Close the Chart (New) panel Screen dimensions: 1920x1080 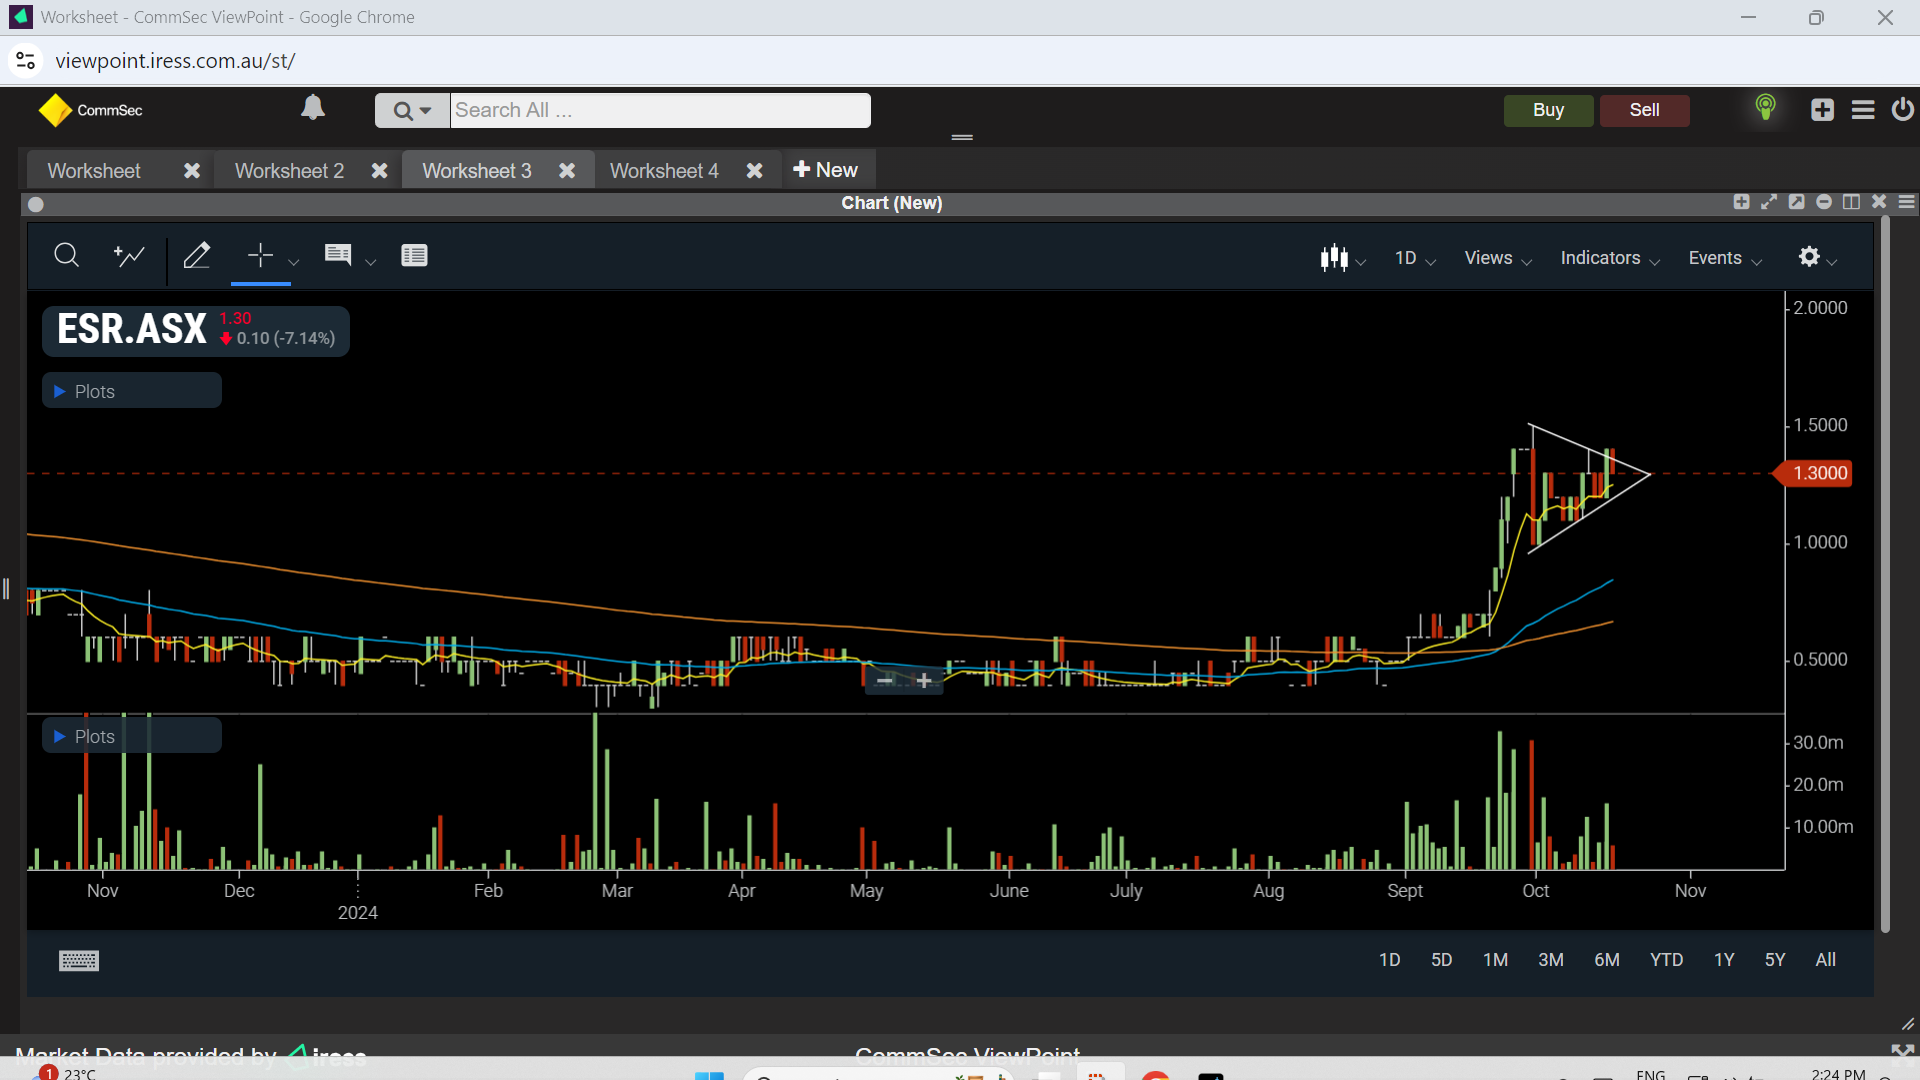pos(1879,202)
